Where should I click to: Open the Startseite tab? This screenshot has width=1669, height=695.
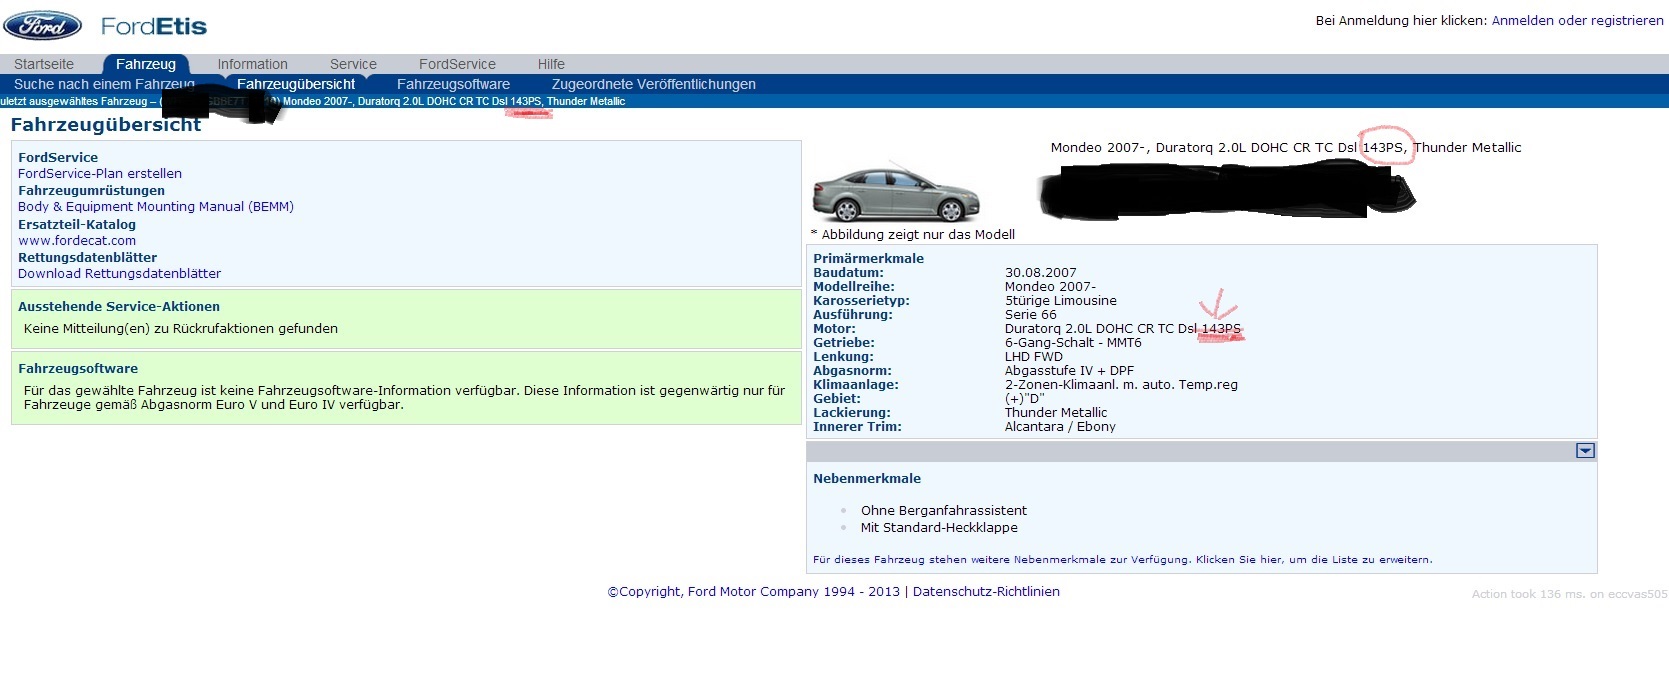[x=44, y=64]
